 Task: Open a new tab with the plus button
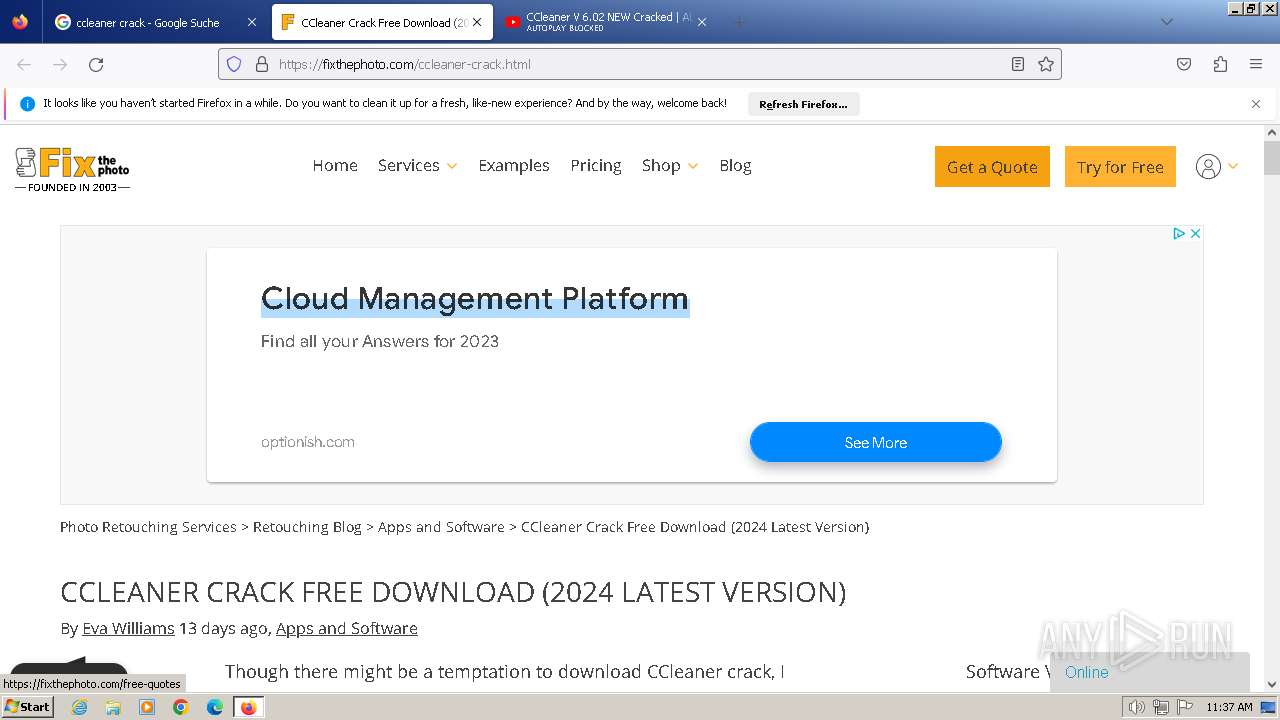coord(739,22)
